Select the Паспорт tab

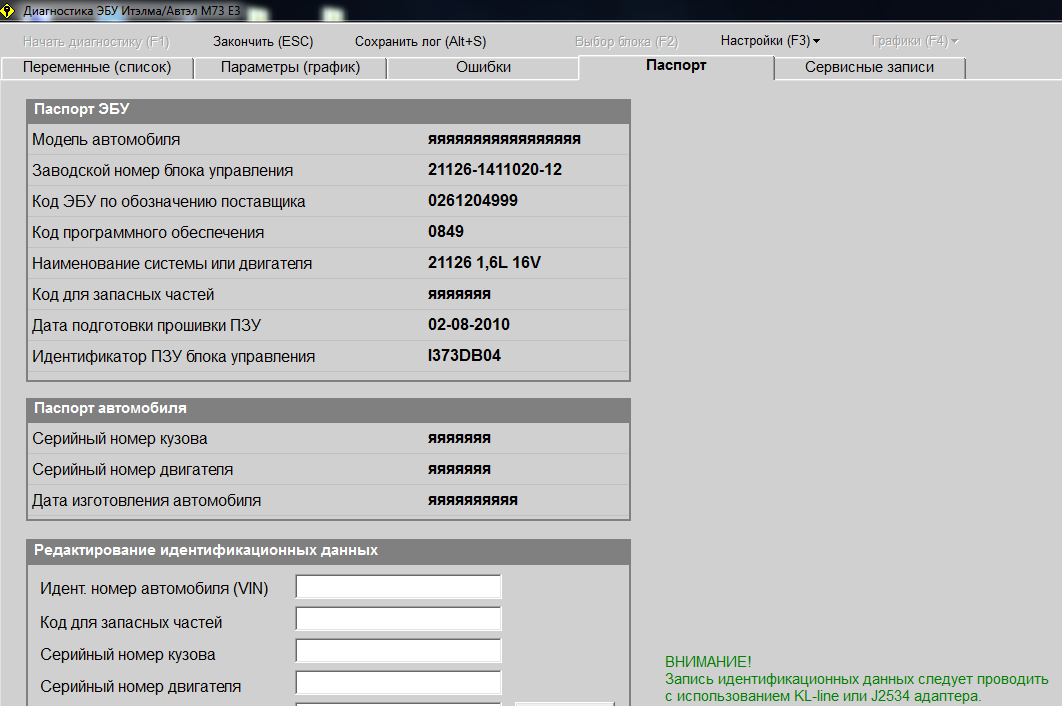pyautogui.click(x=676, y=66)
